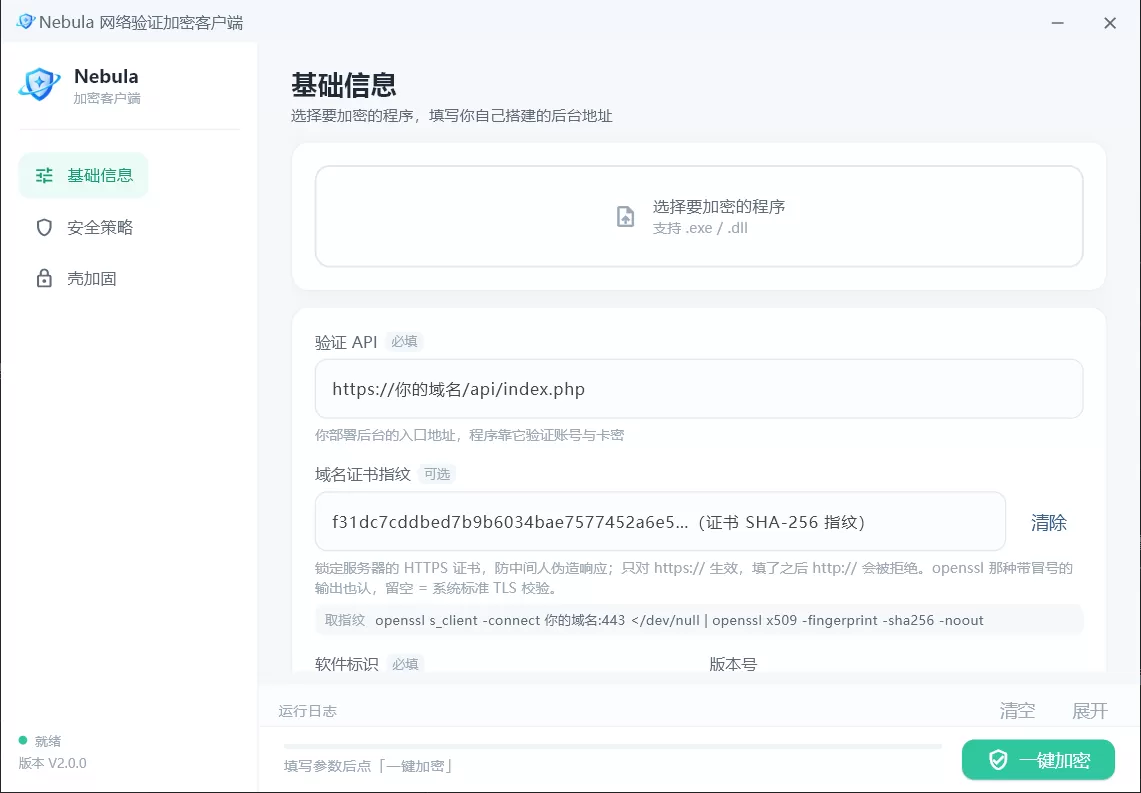This screenshot has width=1141, height=793.
Task: Click the shield icon beside 安全策略
Action: (x=44, y=228)
